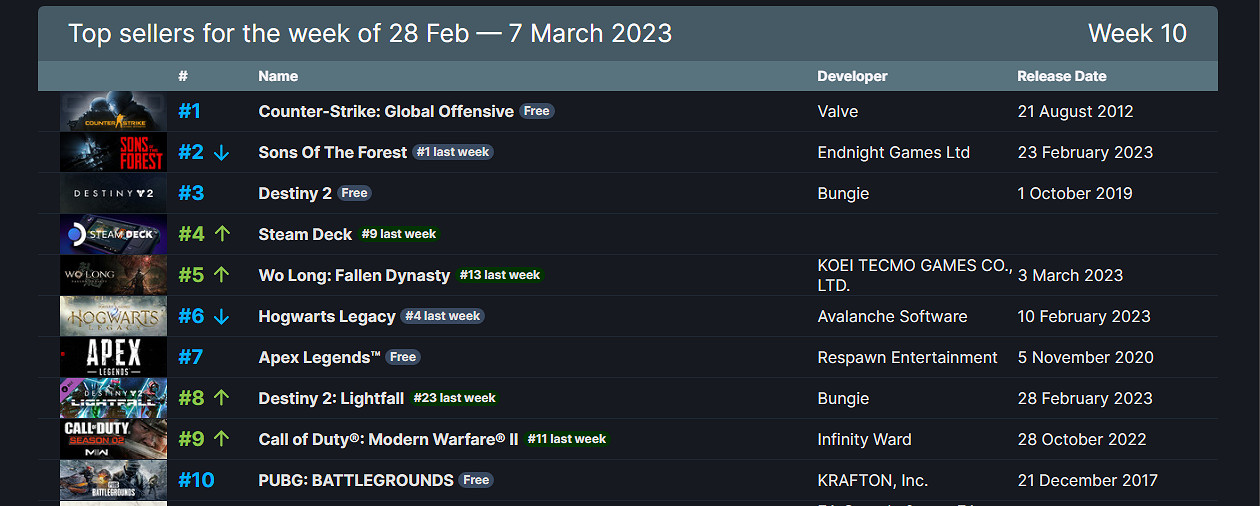Click the down arrow beside rank #2

pyautogui.click(x=222, y=153)
